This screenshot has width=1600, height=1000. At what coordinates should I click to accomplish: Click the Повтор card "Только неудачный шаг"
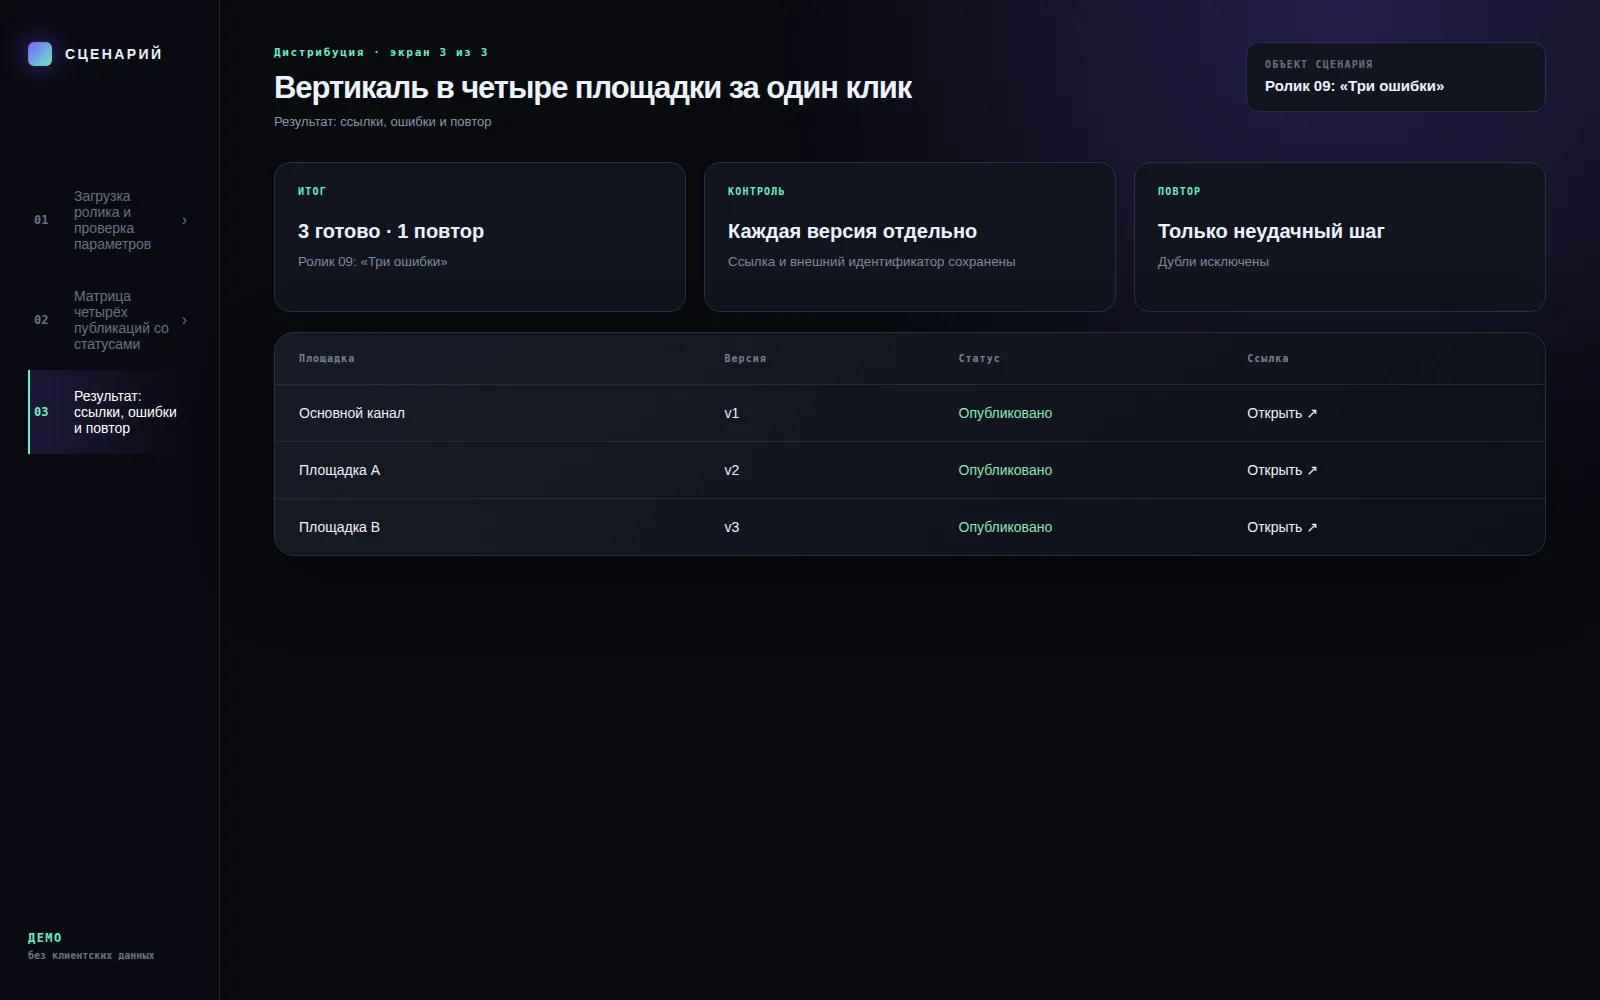point(1340,237)
